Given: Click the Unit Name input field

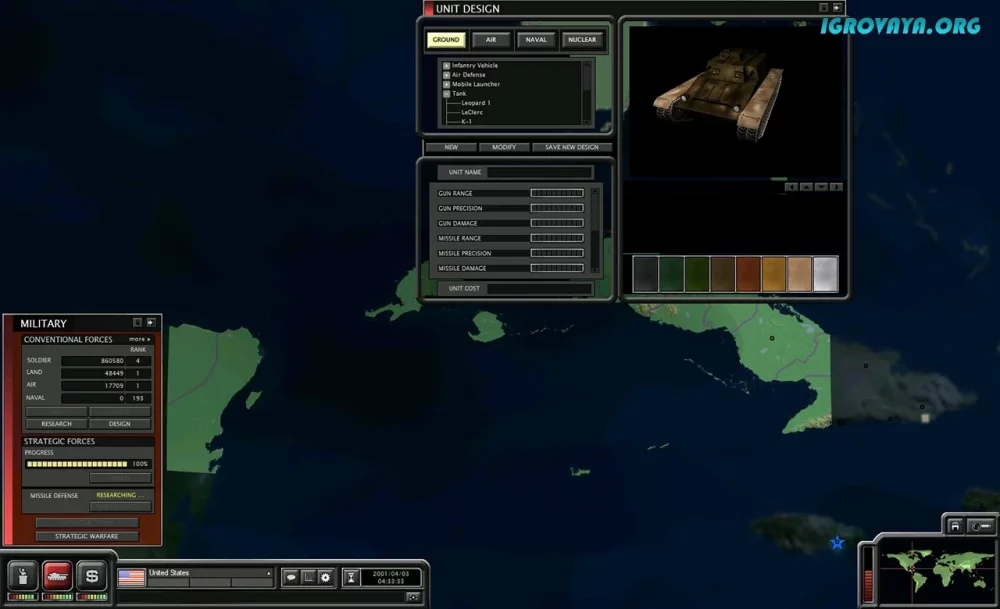Looking at the screenshot, I should click(539, 173).
